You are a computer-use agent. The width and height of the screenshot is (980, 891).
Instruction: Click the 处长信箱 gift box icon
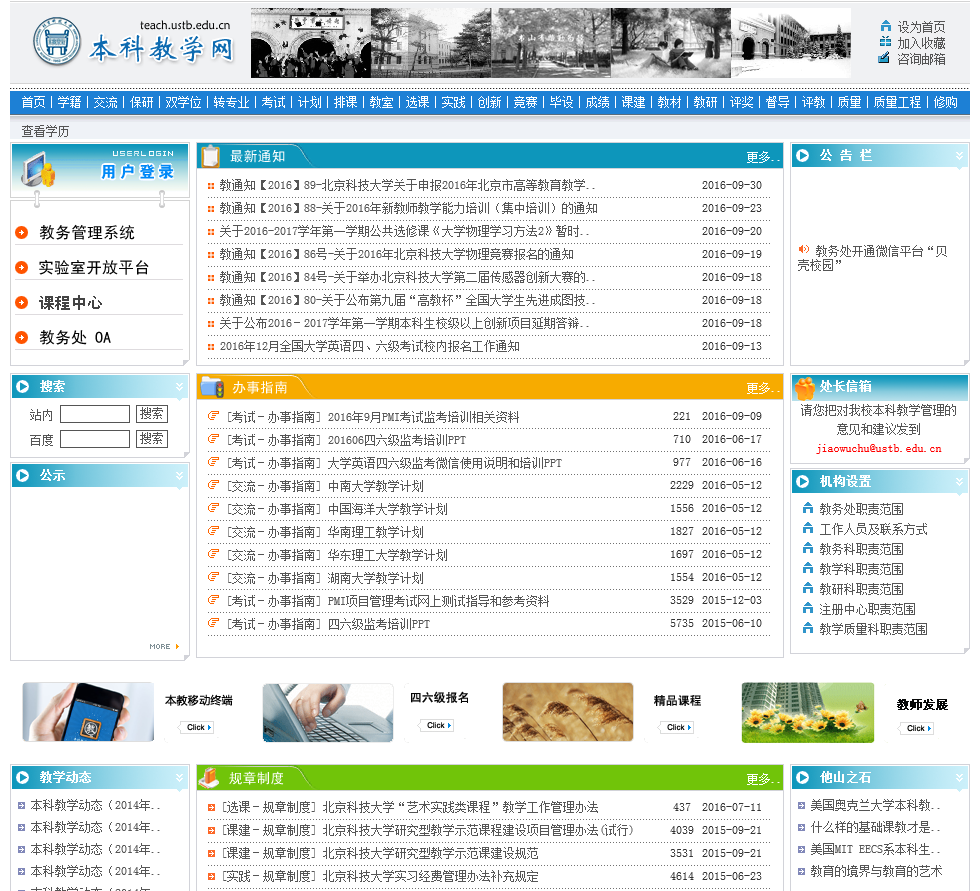[805, 388]
